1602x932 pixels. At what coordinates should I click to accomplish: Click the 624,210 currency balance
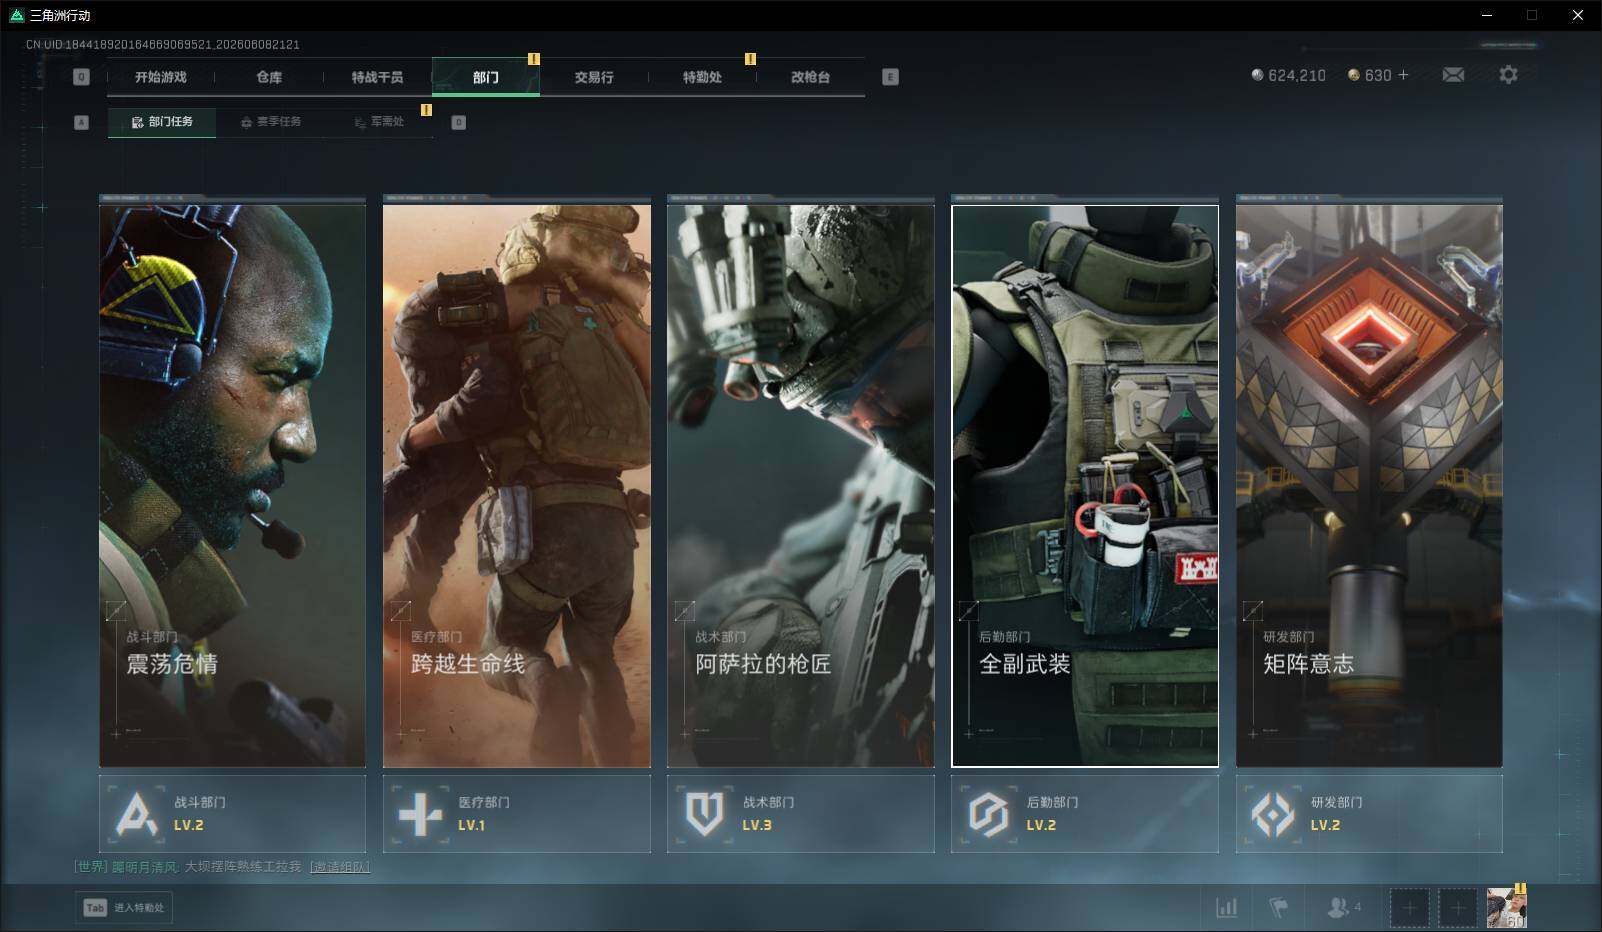tap(1289, 75)
